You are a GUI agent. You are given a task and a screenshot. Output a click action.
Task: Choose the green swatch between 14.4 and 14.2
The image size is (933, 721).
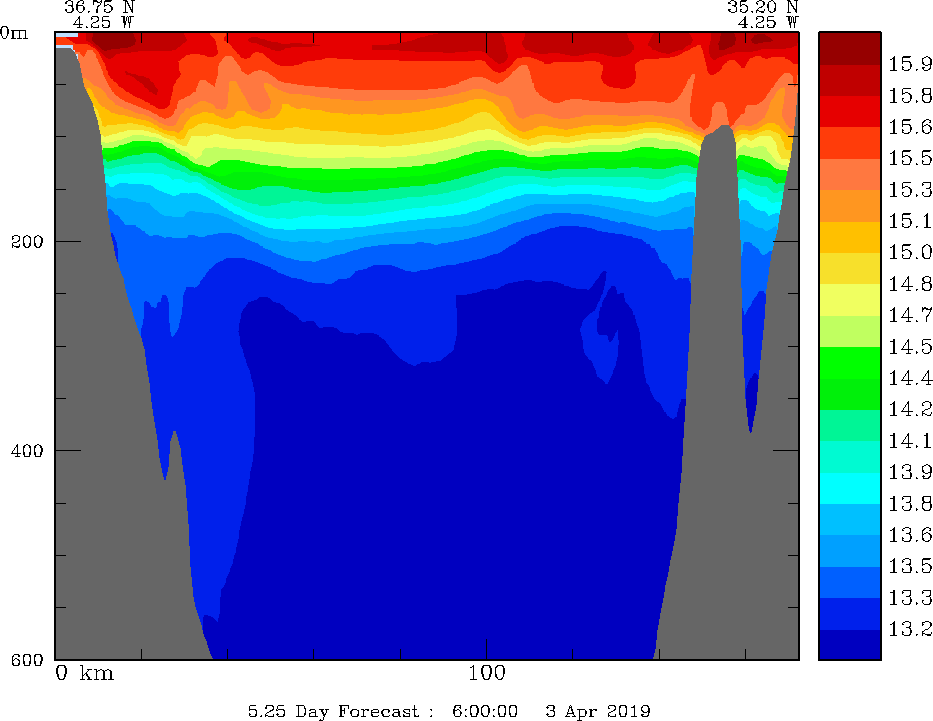pos(850,394)
